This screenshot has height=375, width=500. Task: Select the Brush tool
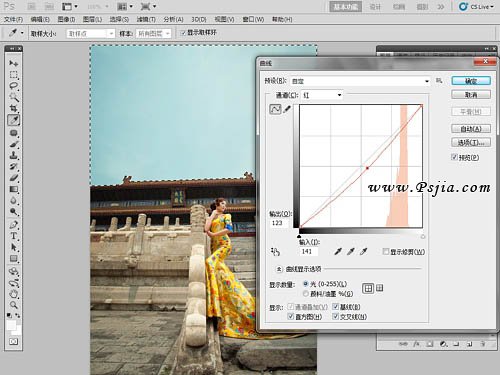point(13,144)
